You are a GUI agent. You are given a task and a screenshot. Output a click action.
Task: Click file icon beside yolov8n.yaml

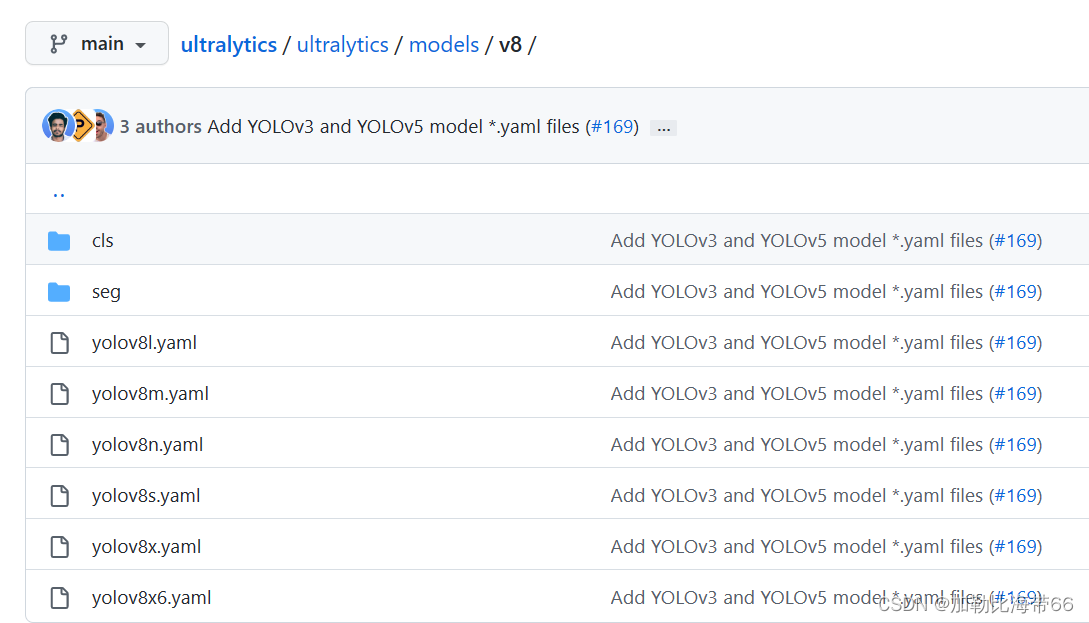click(x=59, y=445)
